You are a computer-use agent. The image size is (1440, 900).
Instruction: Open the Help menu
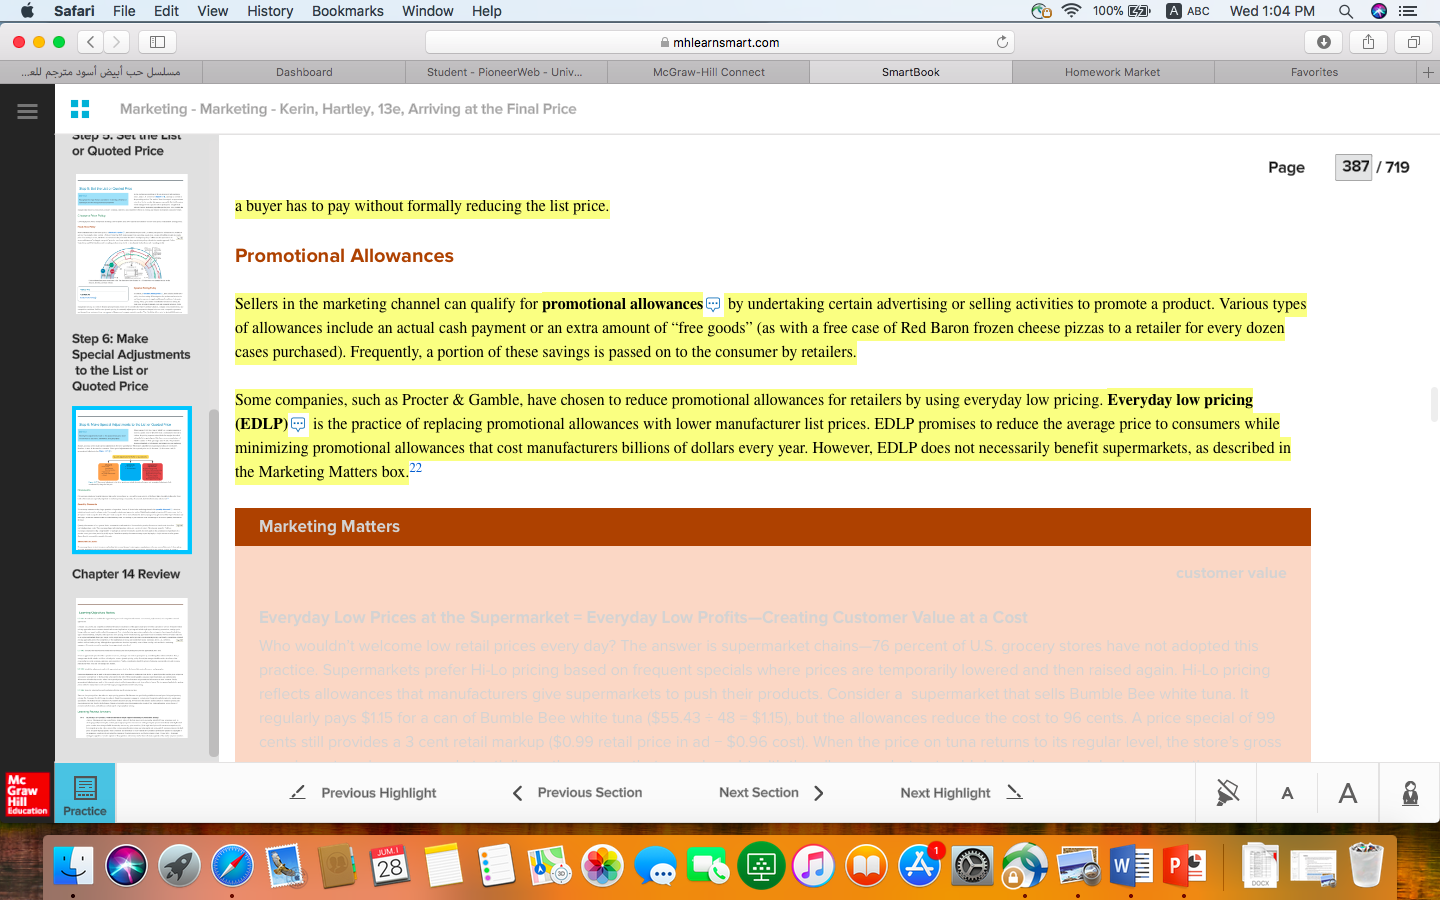(487, 11)
